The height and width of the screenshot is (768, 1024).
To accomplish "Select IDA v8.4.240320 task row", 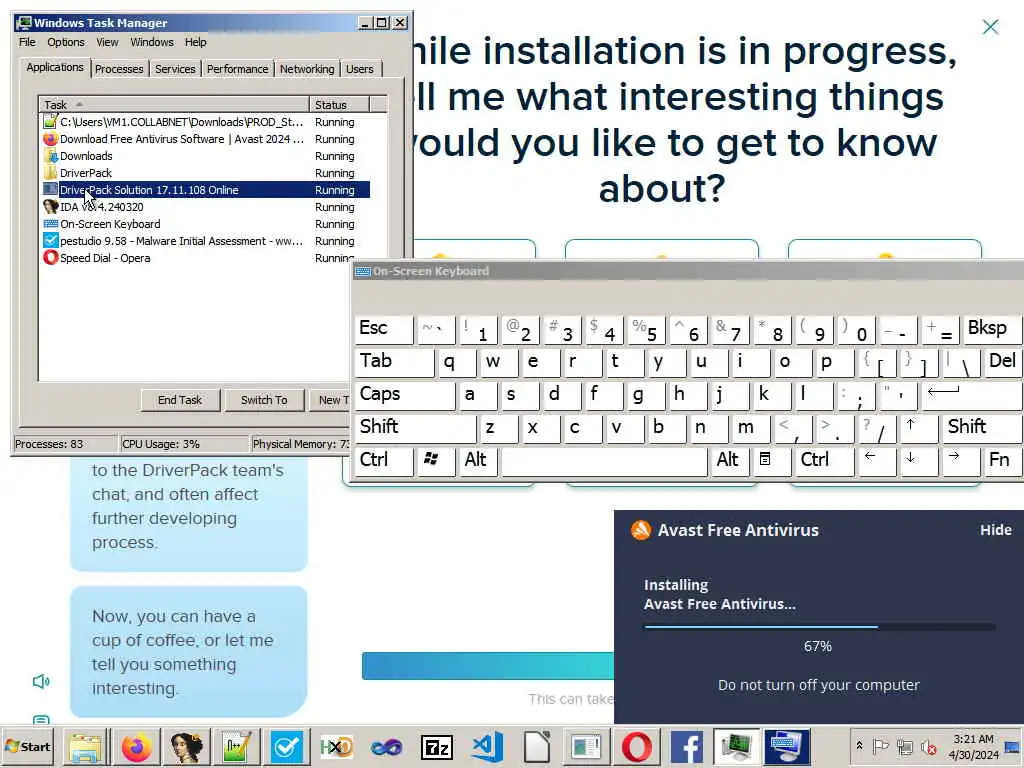I will 206,207.
